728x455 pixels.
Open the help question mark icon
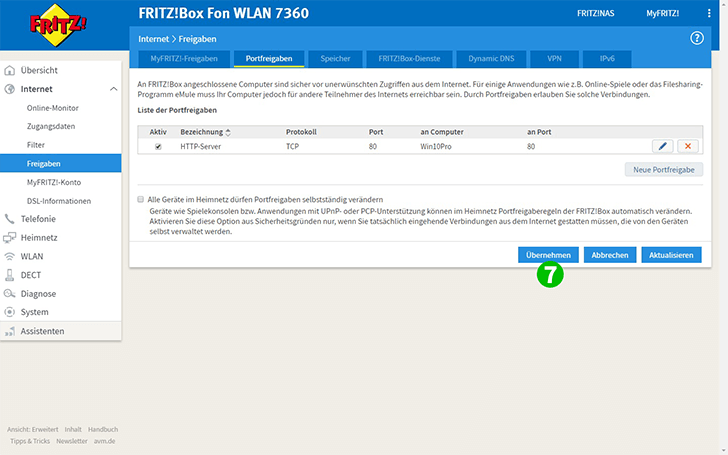tap(696, 38)
